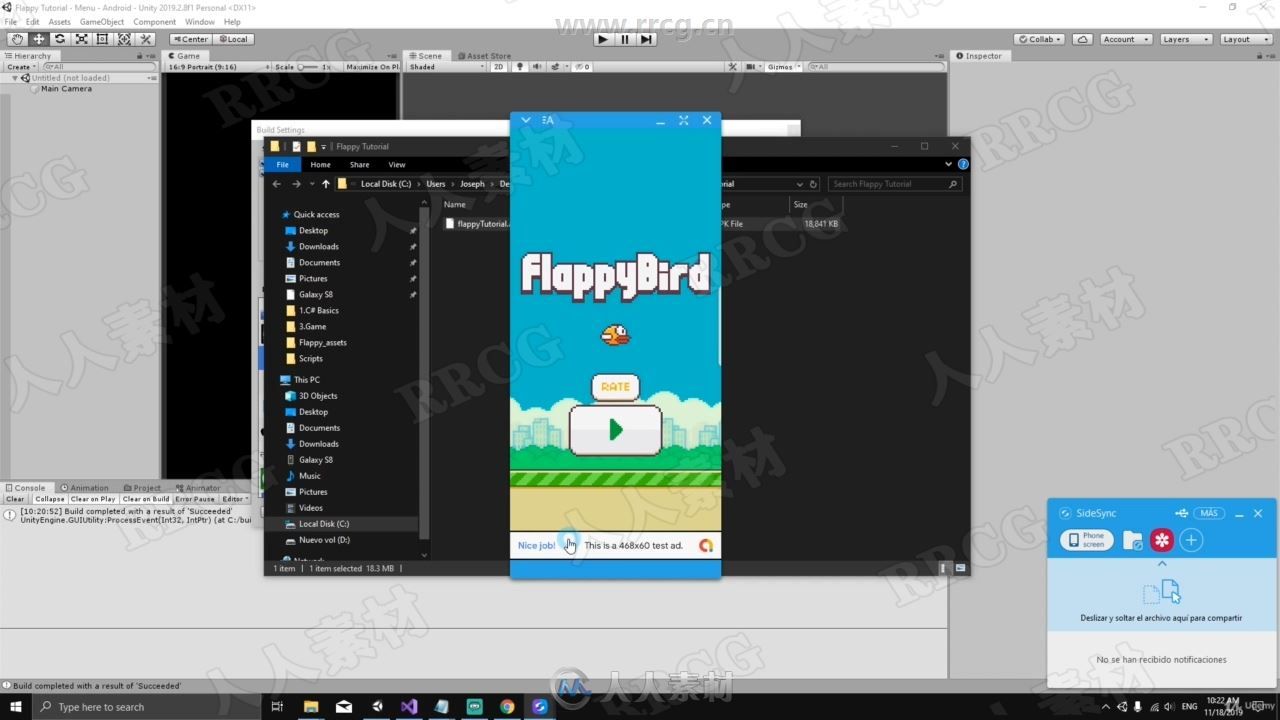Open the Layers dropdown
The height and width of the screenshot is (720, 1280).
point(1185,39)
